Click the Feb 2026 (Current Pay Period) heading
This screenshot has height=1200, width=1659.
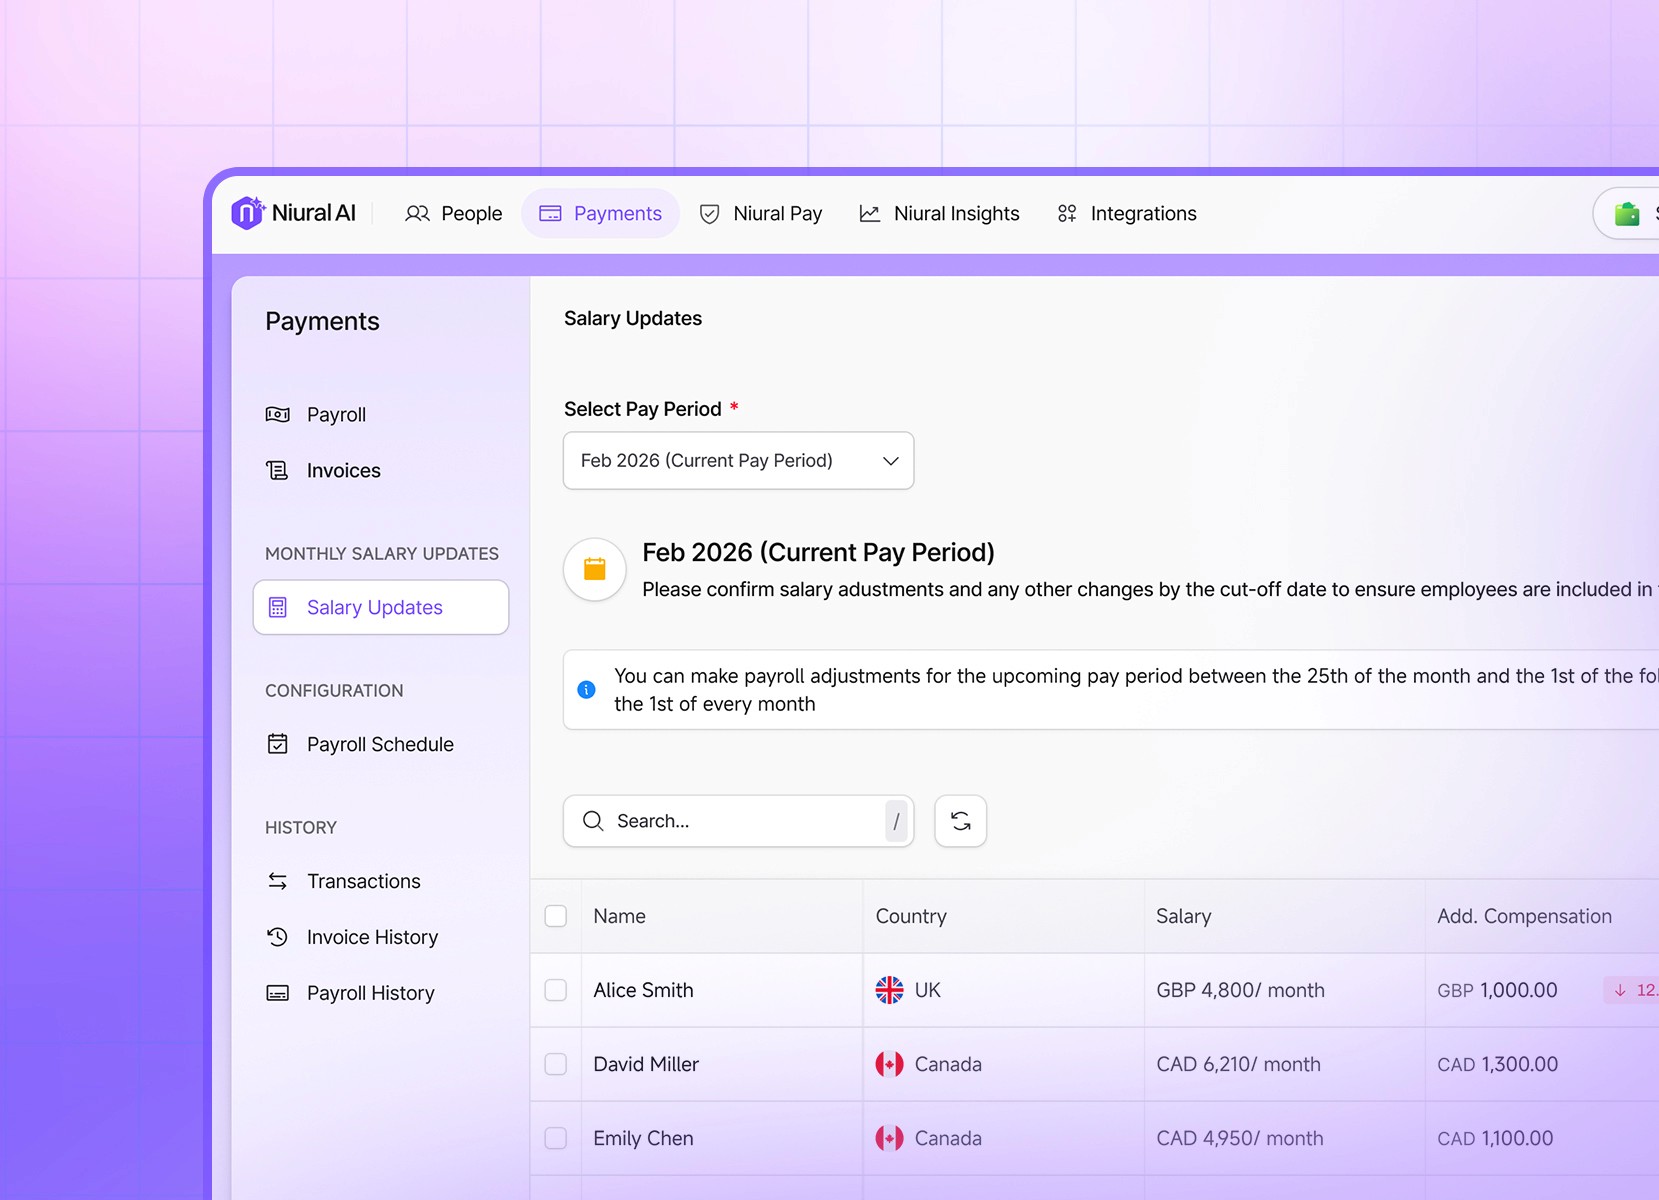pyautogui.click(x=818, y=552)
